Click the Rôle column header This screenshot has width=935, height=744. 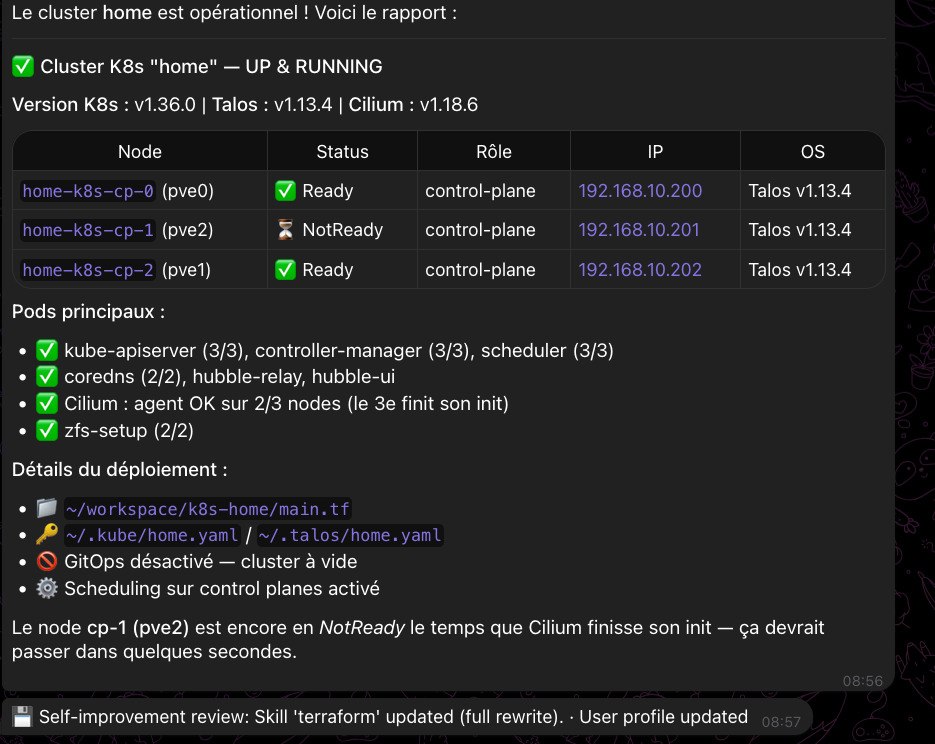point(494,151)
